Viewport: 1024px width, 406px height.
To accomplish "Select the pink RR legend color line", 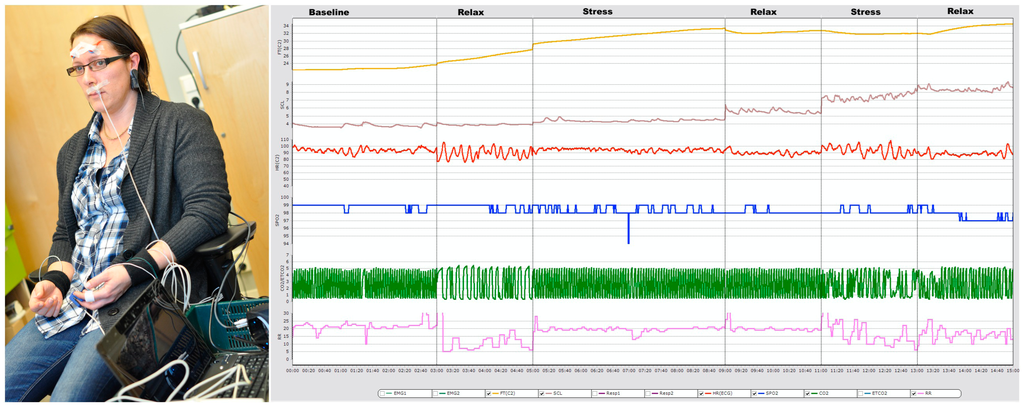I will point(921,394).
